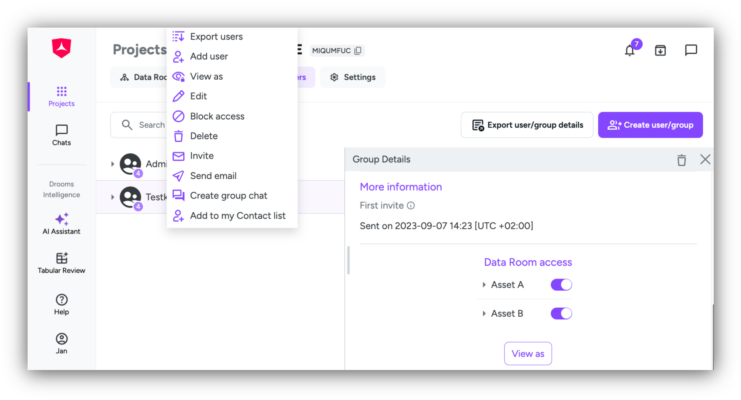This screenshot has width=741, height=400.
Task: Open Chats from the sidebar
Action: click(61, 135)
